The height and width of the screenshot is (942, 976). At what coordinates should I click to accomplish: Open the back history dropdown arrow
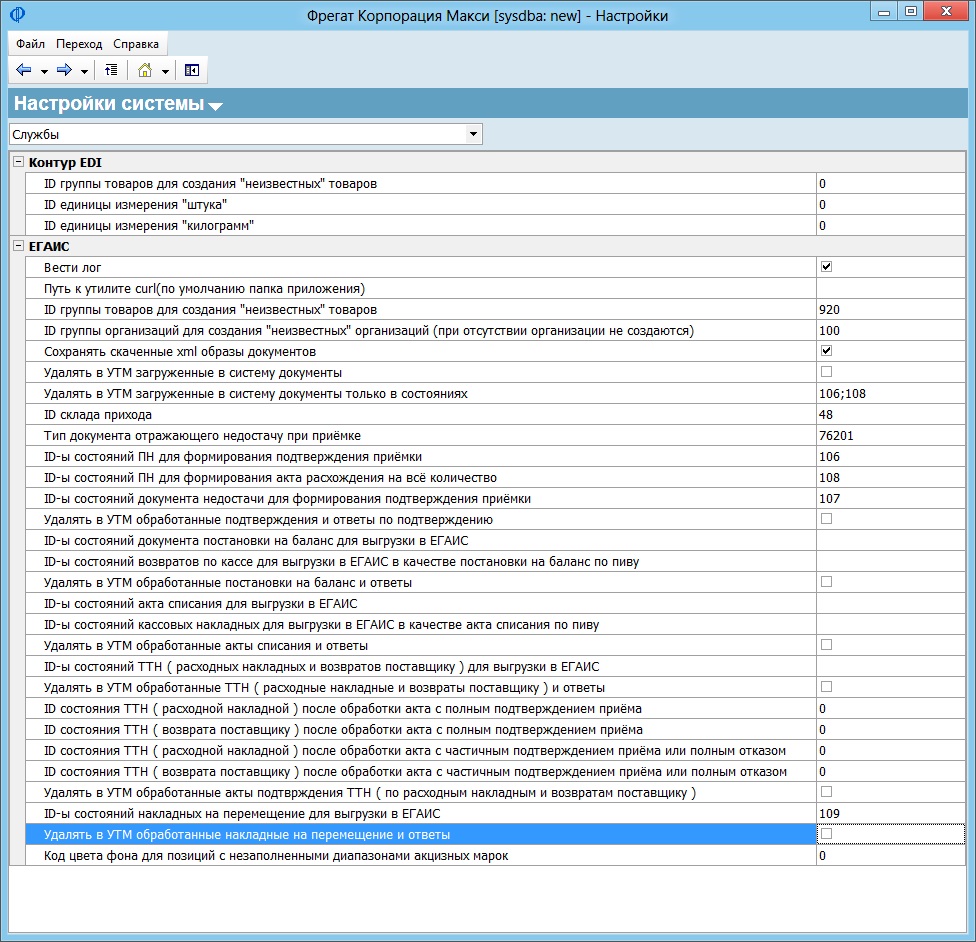(x=44, y=71)
